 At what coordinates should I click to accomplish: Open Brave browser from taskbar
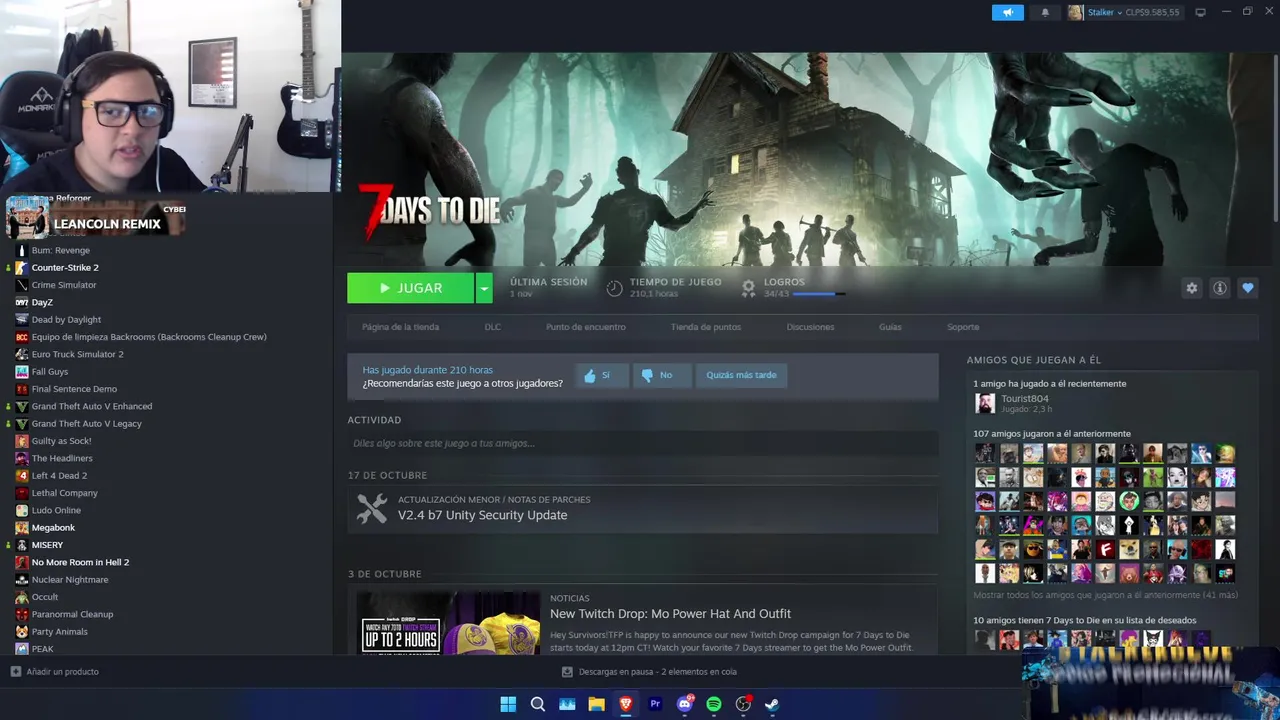(626, 704)
